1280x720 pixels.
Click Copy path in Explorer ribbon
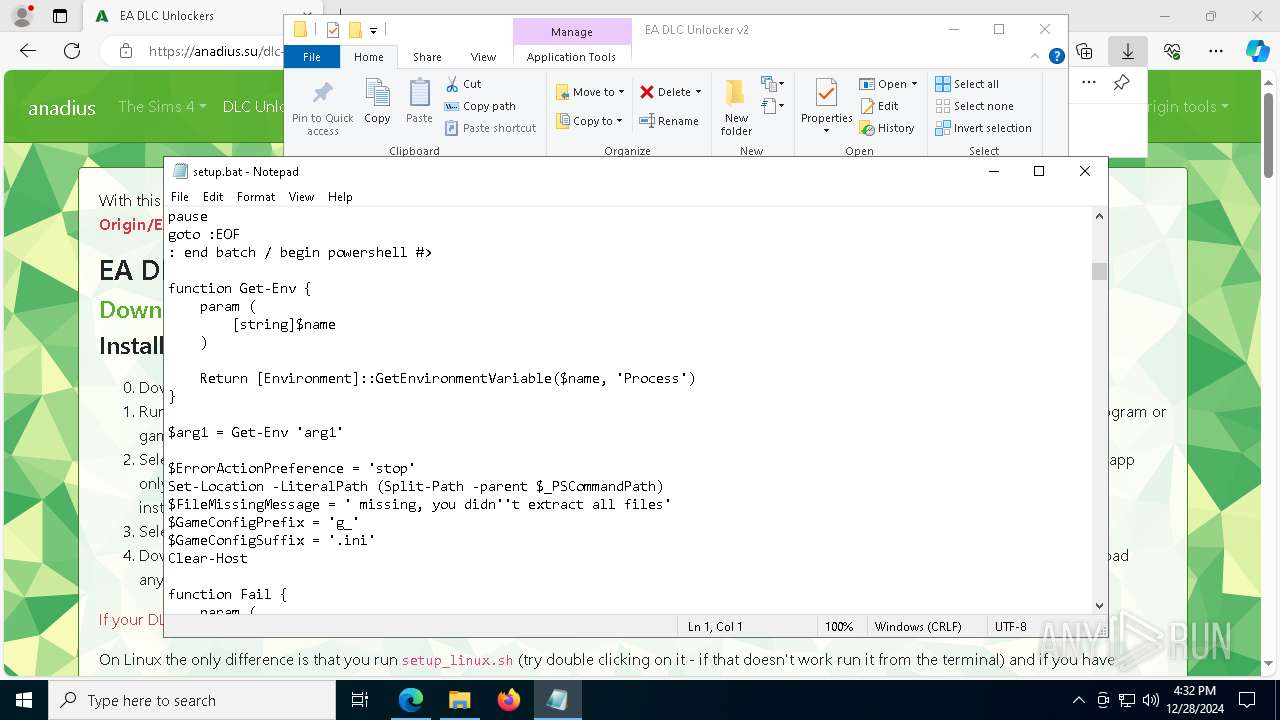click(x=480, y=106)
